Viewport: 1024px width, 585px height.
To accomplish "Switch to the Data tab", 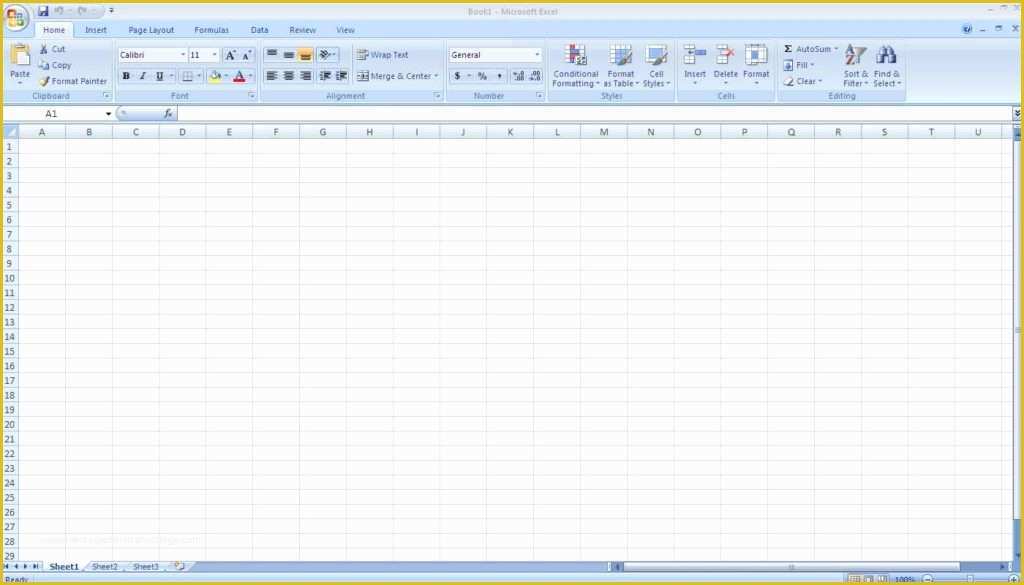I will coord(259,30).
